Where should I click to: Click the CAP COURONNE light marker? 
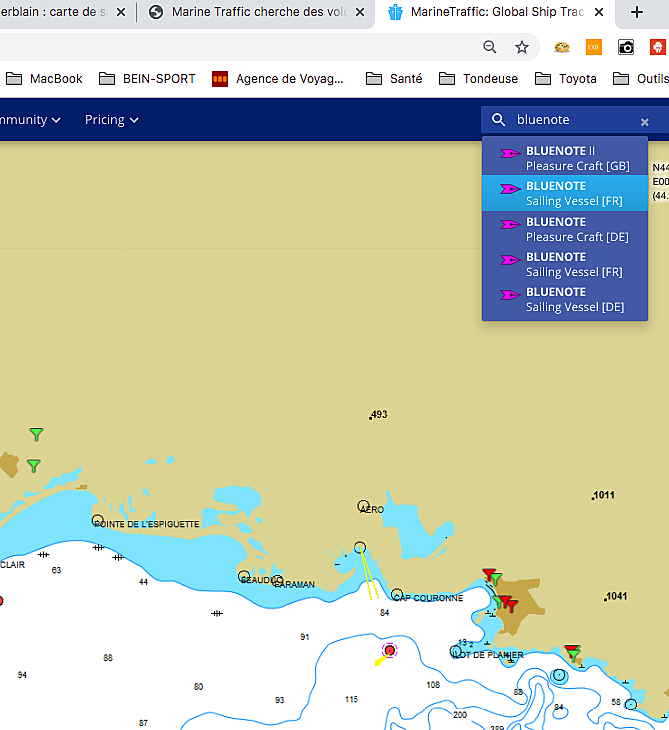point(397,594)
